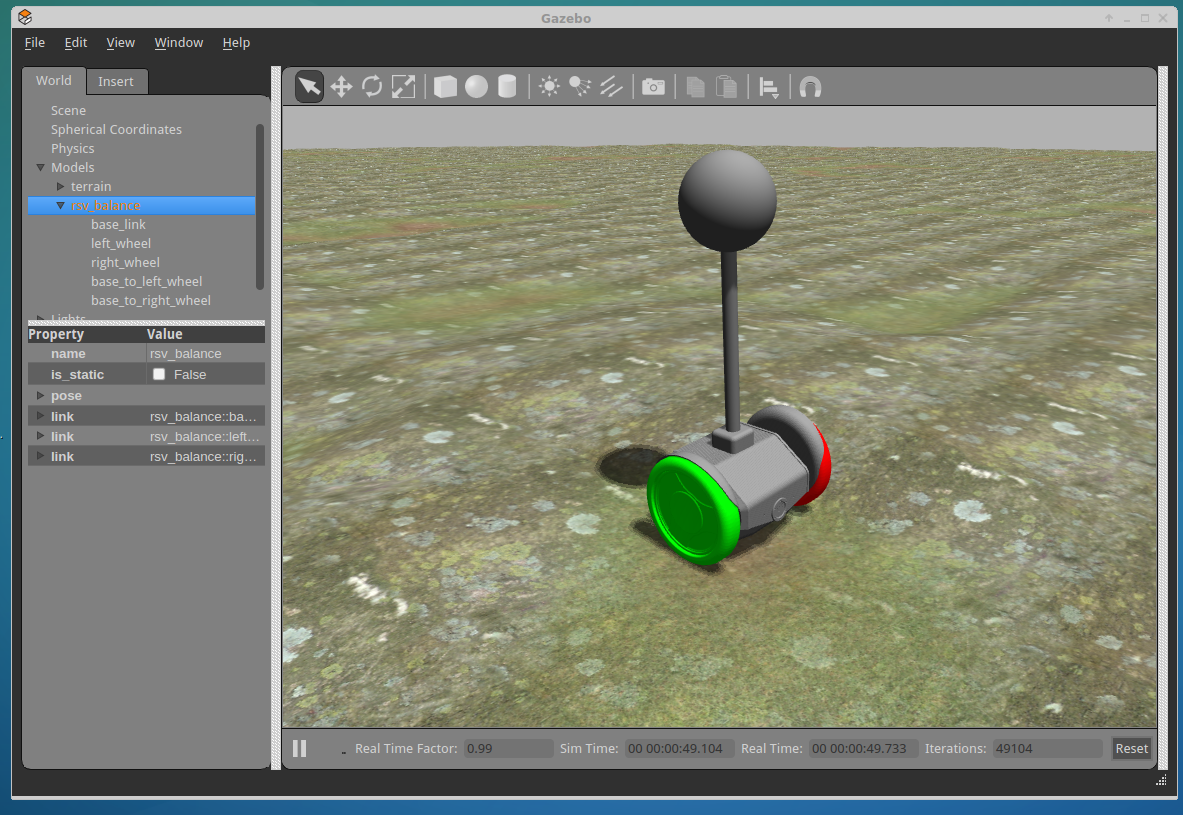Select the arrow selection mode tool
1183x815 pixels.
click(x=310, y=87)
